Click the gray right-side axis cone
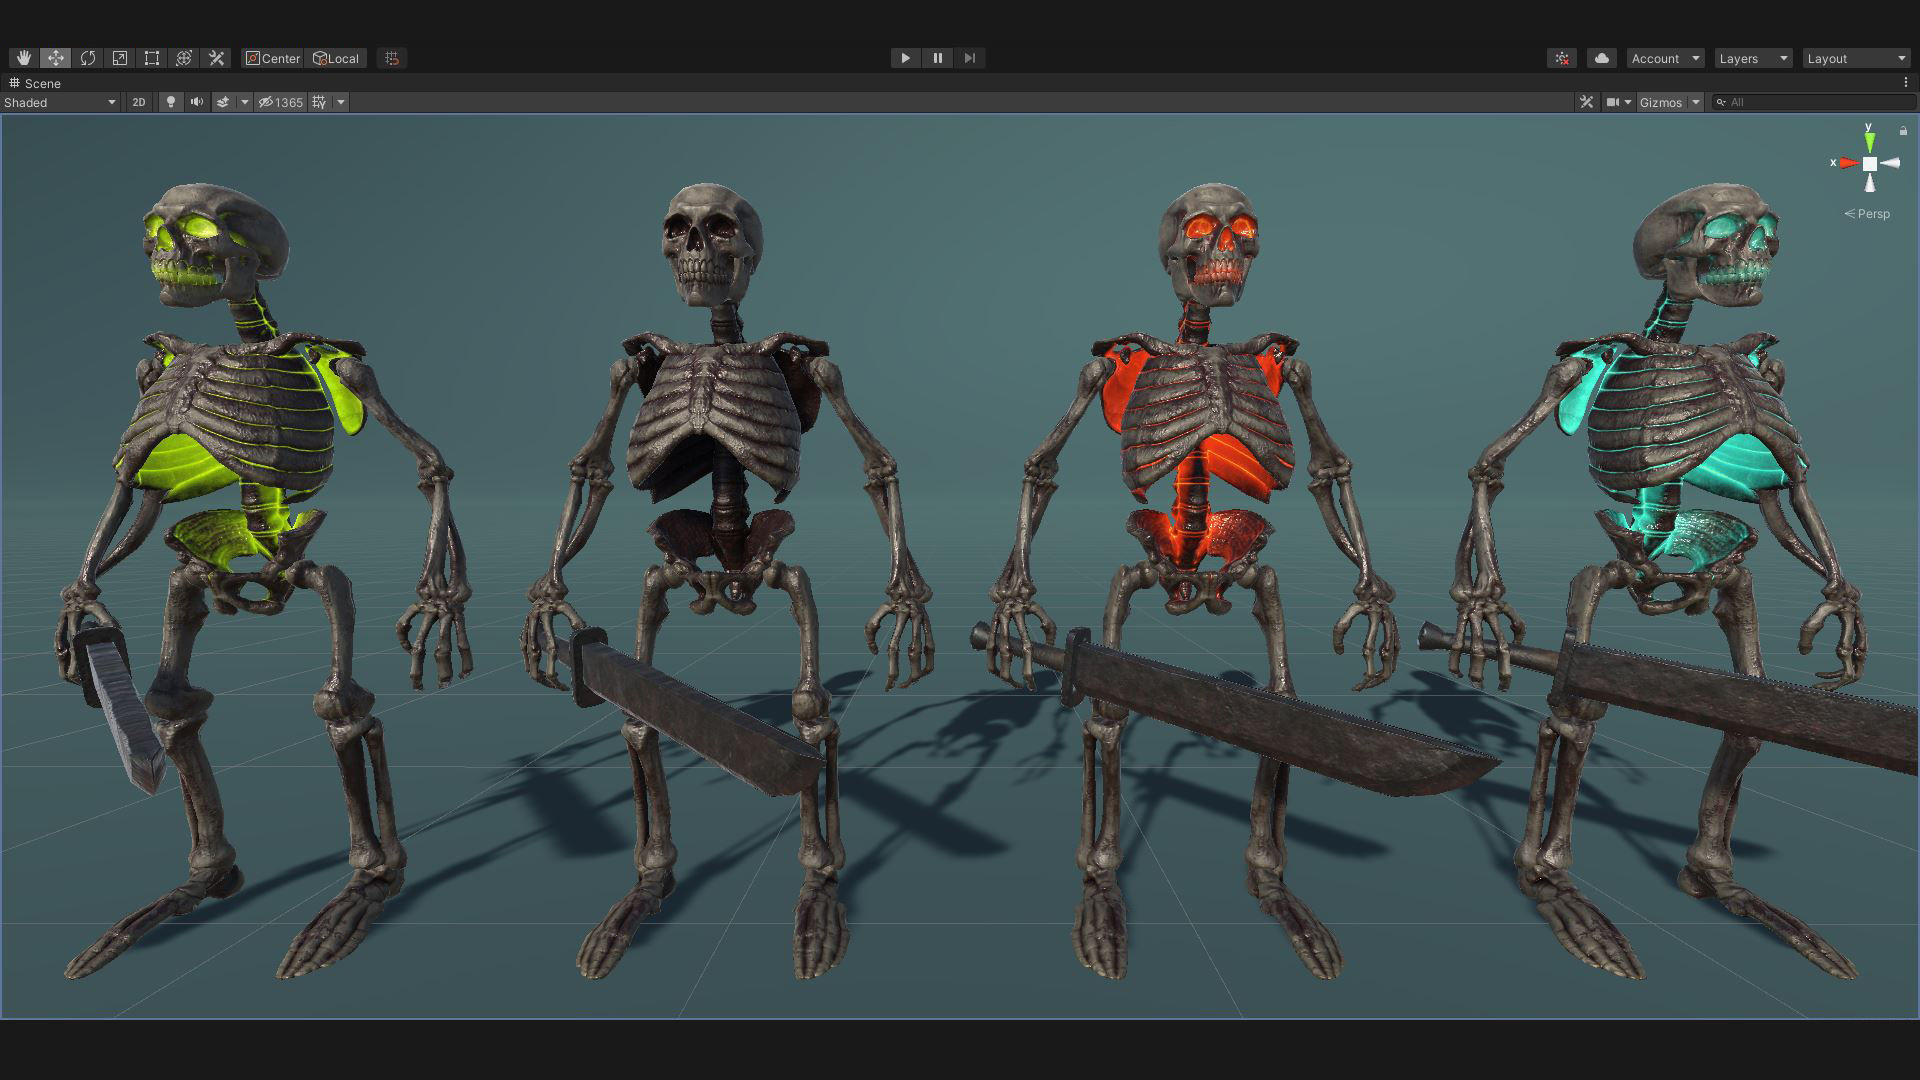Viewport: 1920px width, 1080px height. pyautogui.click(x=1890, y=163)
